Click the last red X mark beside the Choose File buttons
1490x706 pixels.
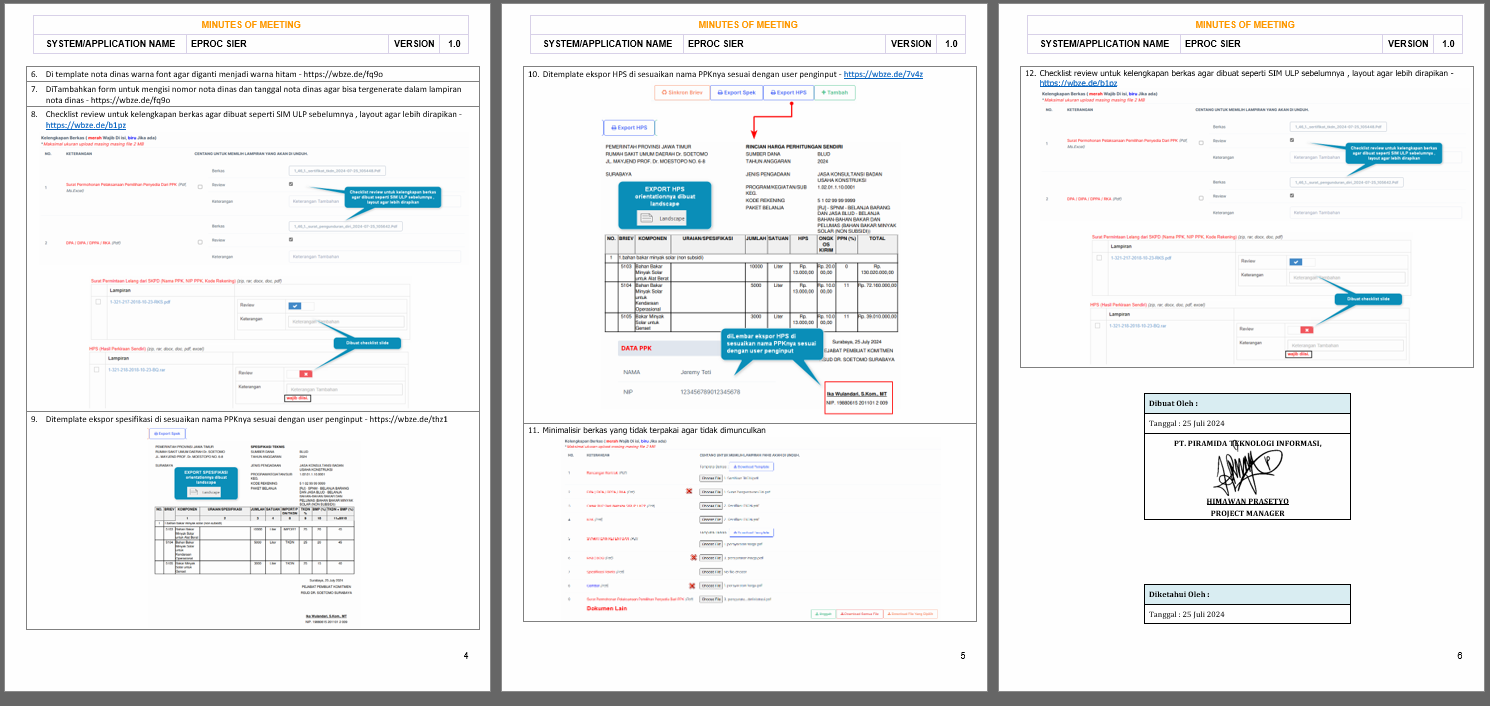[x=692, y=584]
